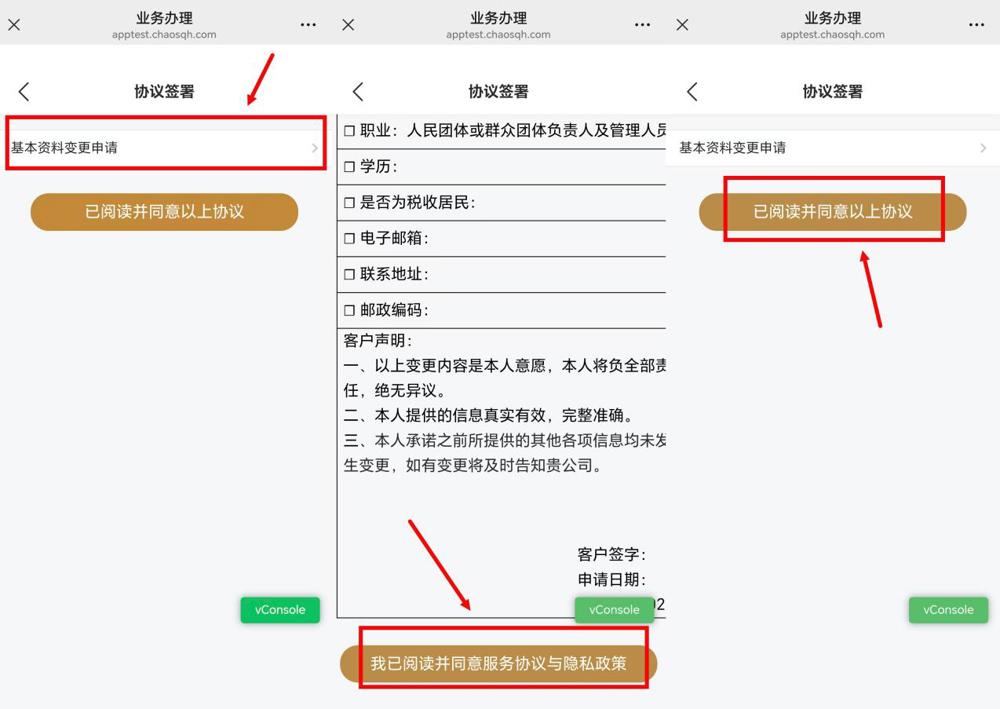Viewport: 1000px width, 709px height.
Task: Expand 基本资料变更申请 chevron in right screen
Action: tap(983, 148)
